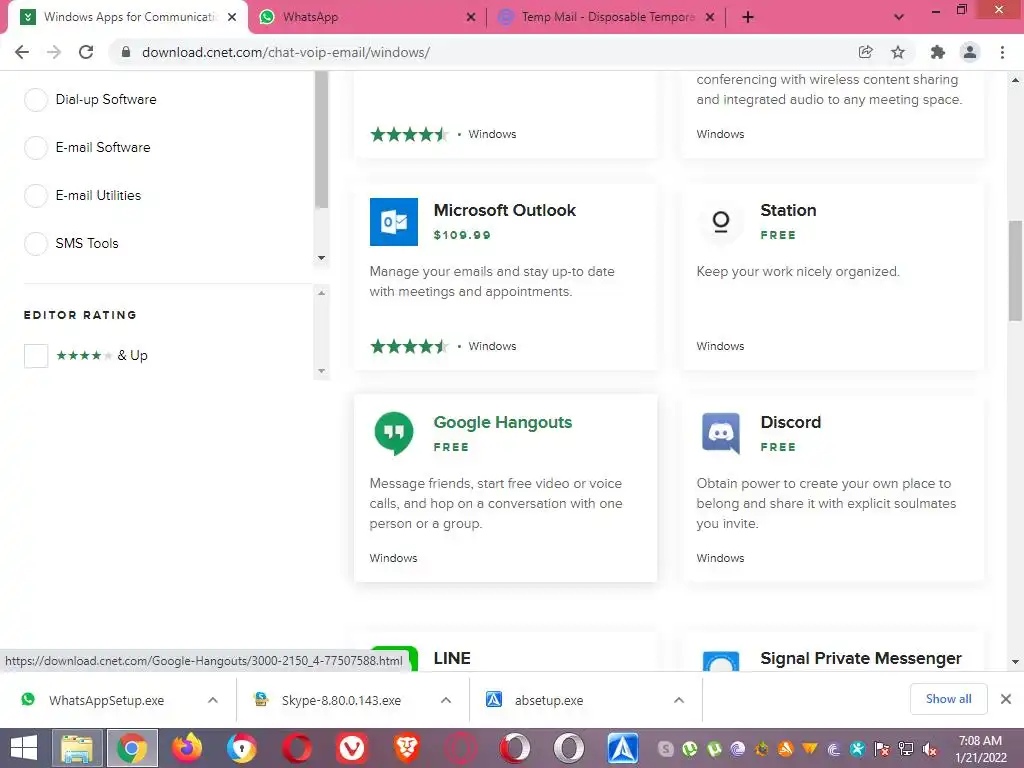Click the category list scrollbar thumb
Viewport: 1024px width, 768px height.
coord(321,140)
